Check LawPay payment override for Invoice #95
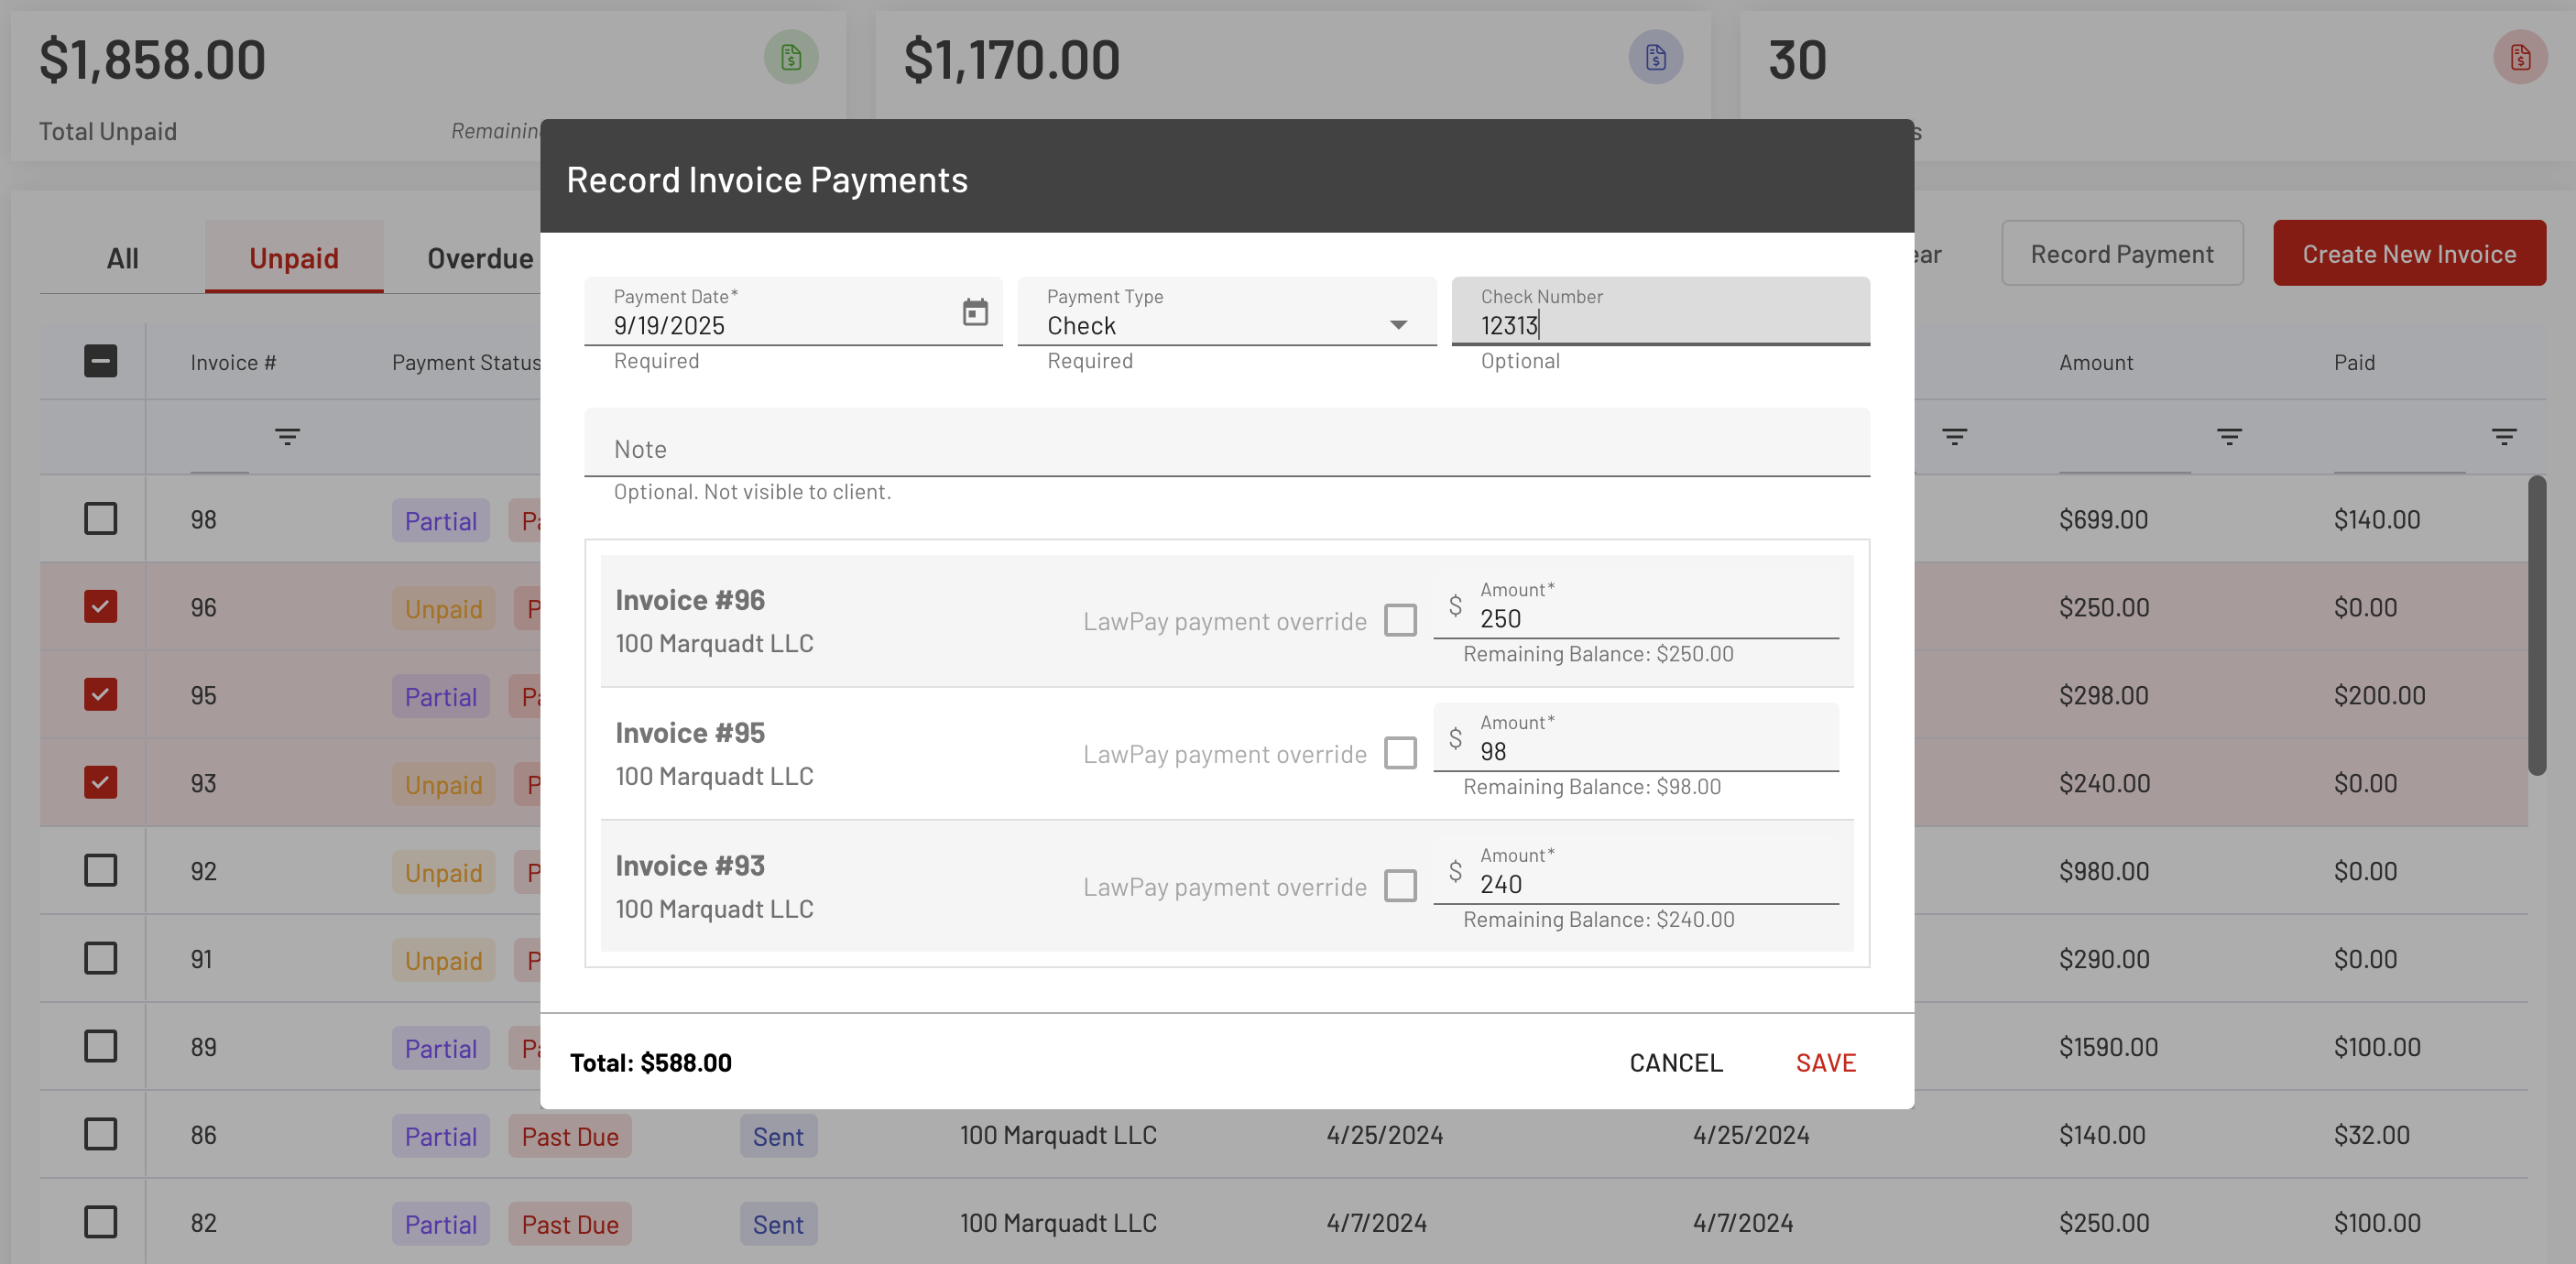This screenshot has height=1264, width=2576. pyautogui.click(x=1400, y=753)
